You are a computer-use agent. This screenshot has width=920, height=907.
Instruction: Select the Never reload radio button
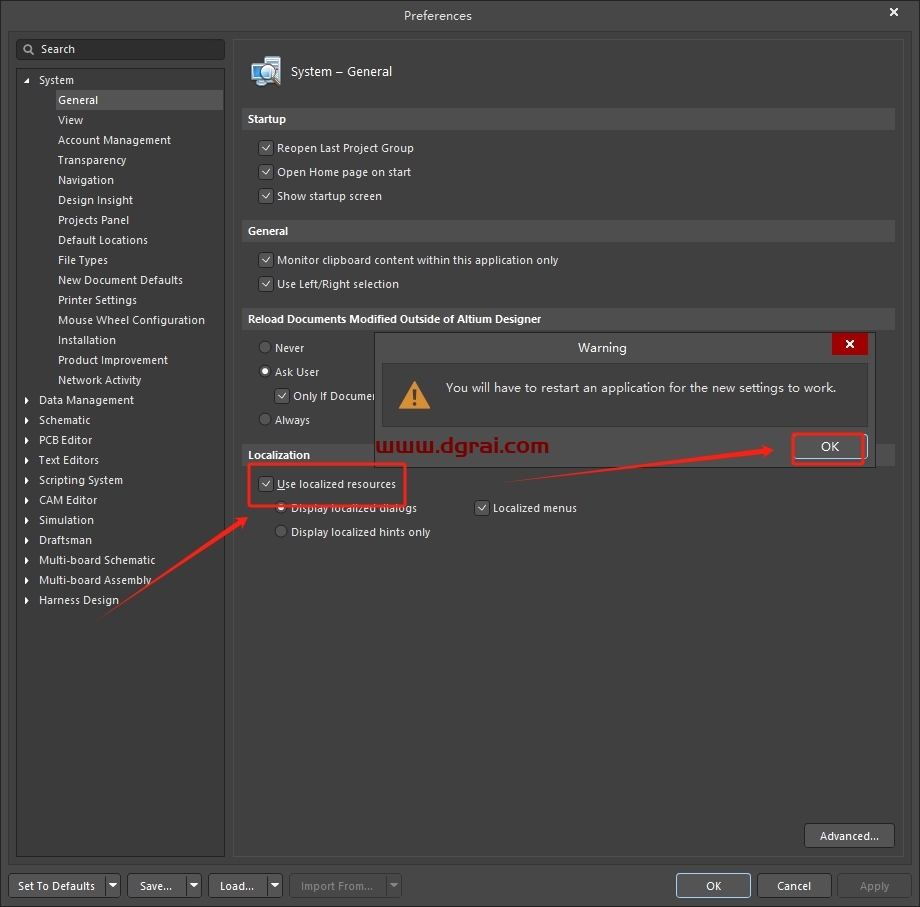click(265, 348)
